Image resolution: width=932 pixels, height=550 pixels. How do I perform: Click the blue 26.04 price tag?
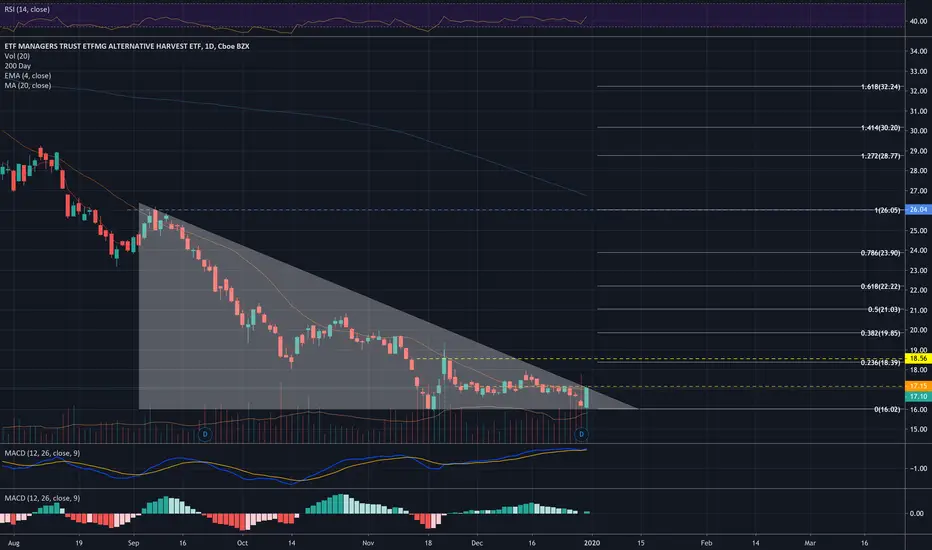pyautogui.click(x=918, y=209)
